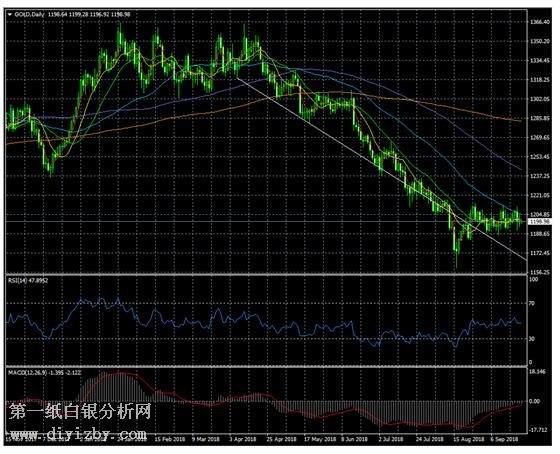This screenshot has height=454, width=560.
Task: Click the RSI level 70 label
Action: click(x=532, y=303)
